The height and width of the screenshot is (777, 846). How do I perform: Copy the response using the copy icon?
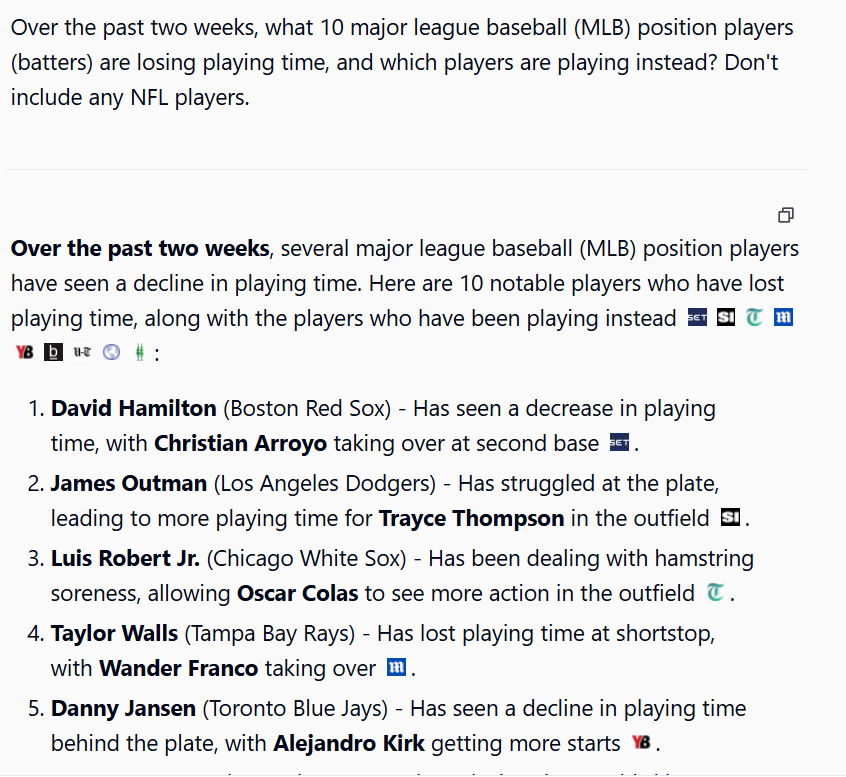coord(786,215)
